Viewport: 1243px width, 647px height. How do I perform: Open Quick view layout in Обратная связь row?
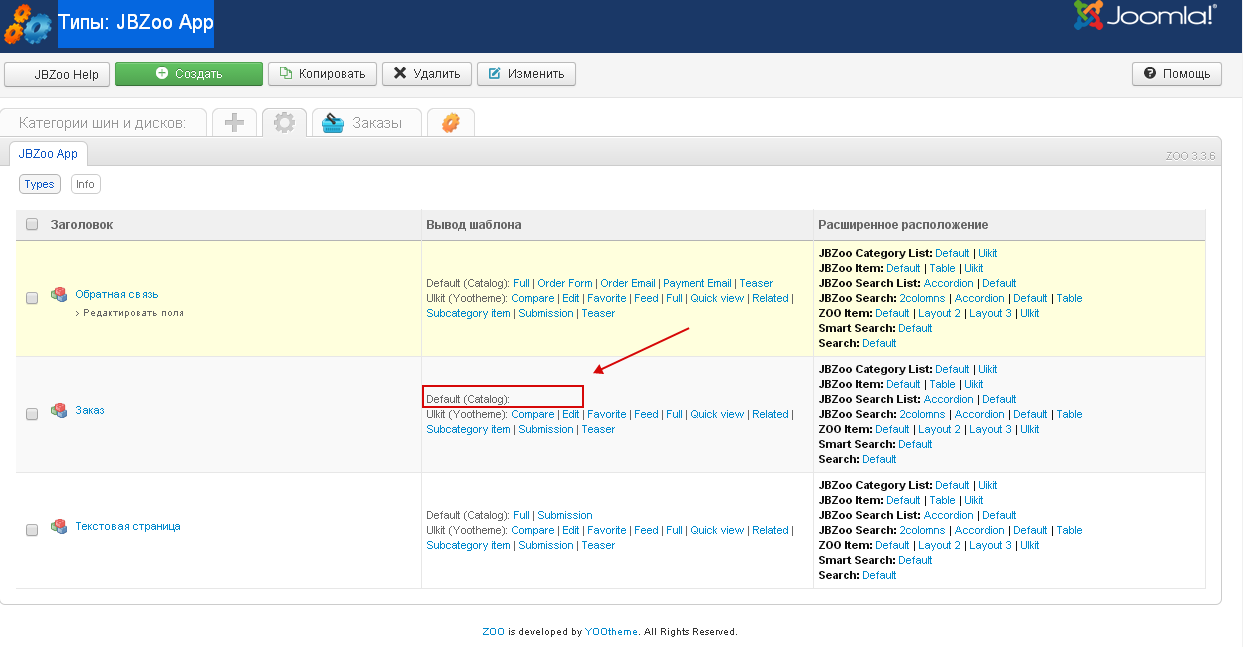[717, 298]
